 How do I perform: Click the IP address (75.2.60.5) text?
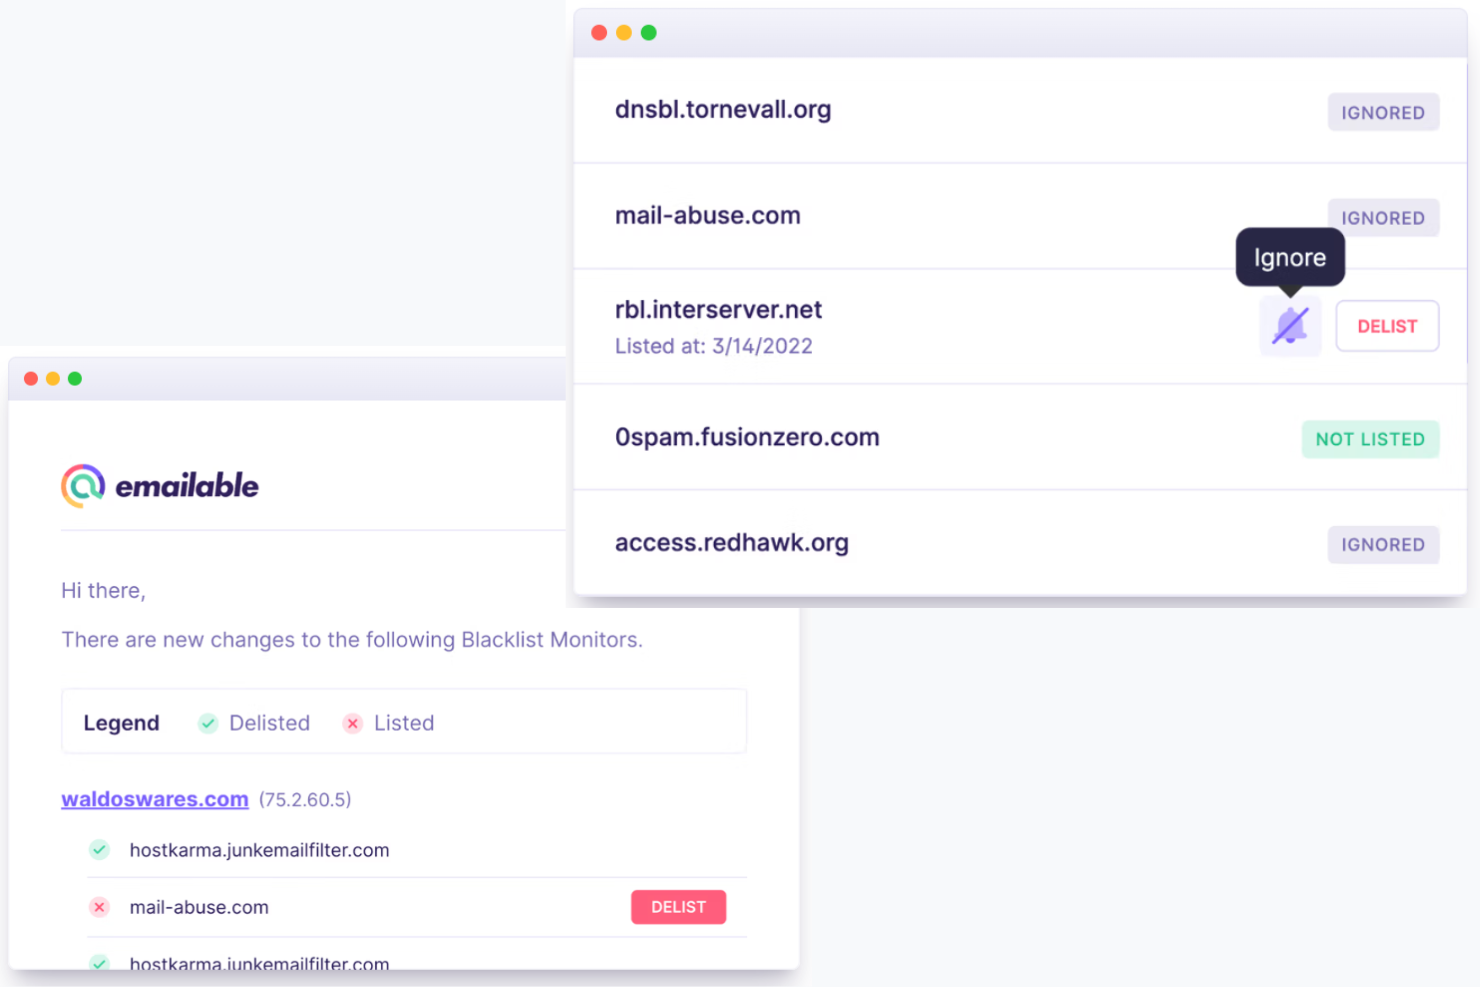tap(305, 800)
